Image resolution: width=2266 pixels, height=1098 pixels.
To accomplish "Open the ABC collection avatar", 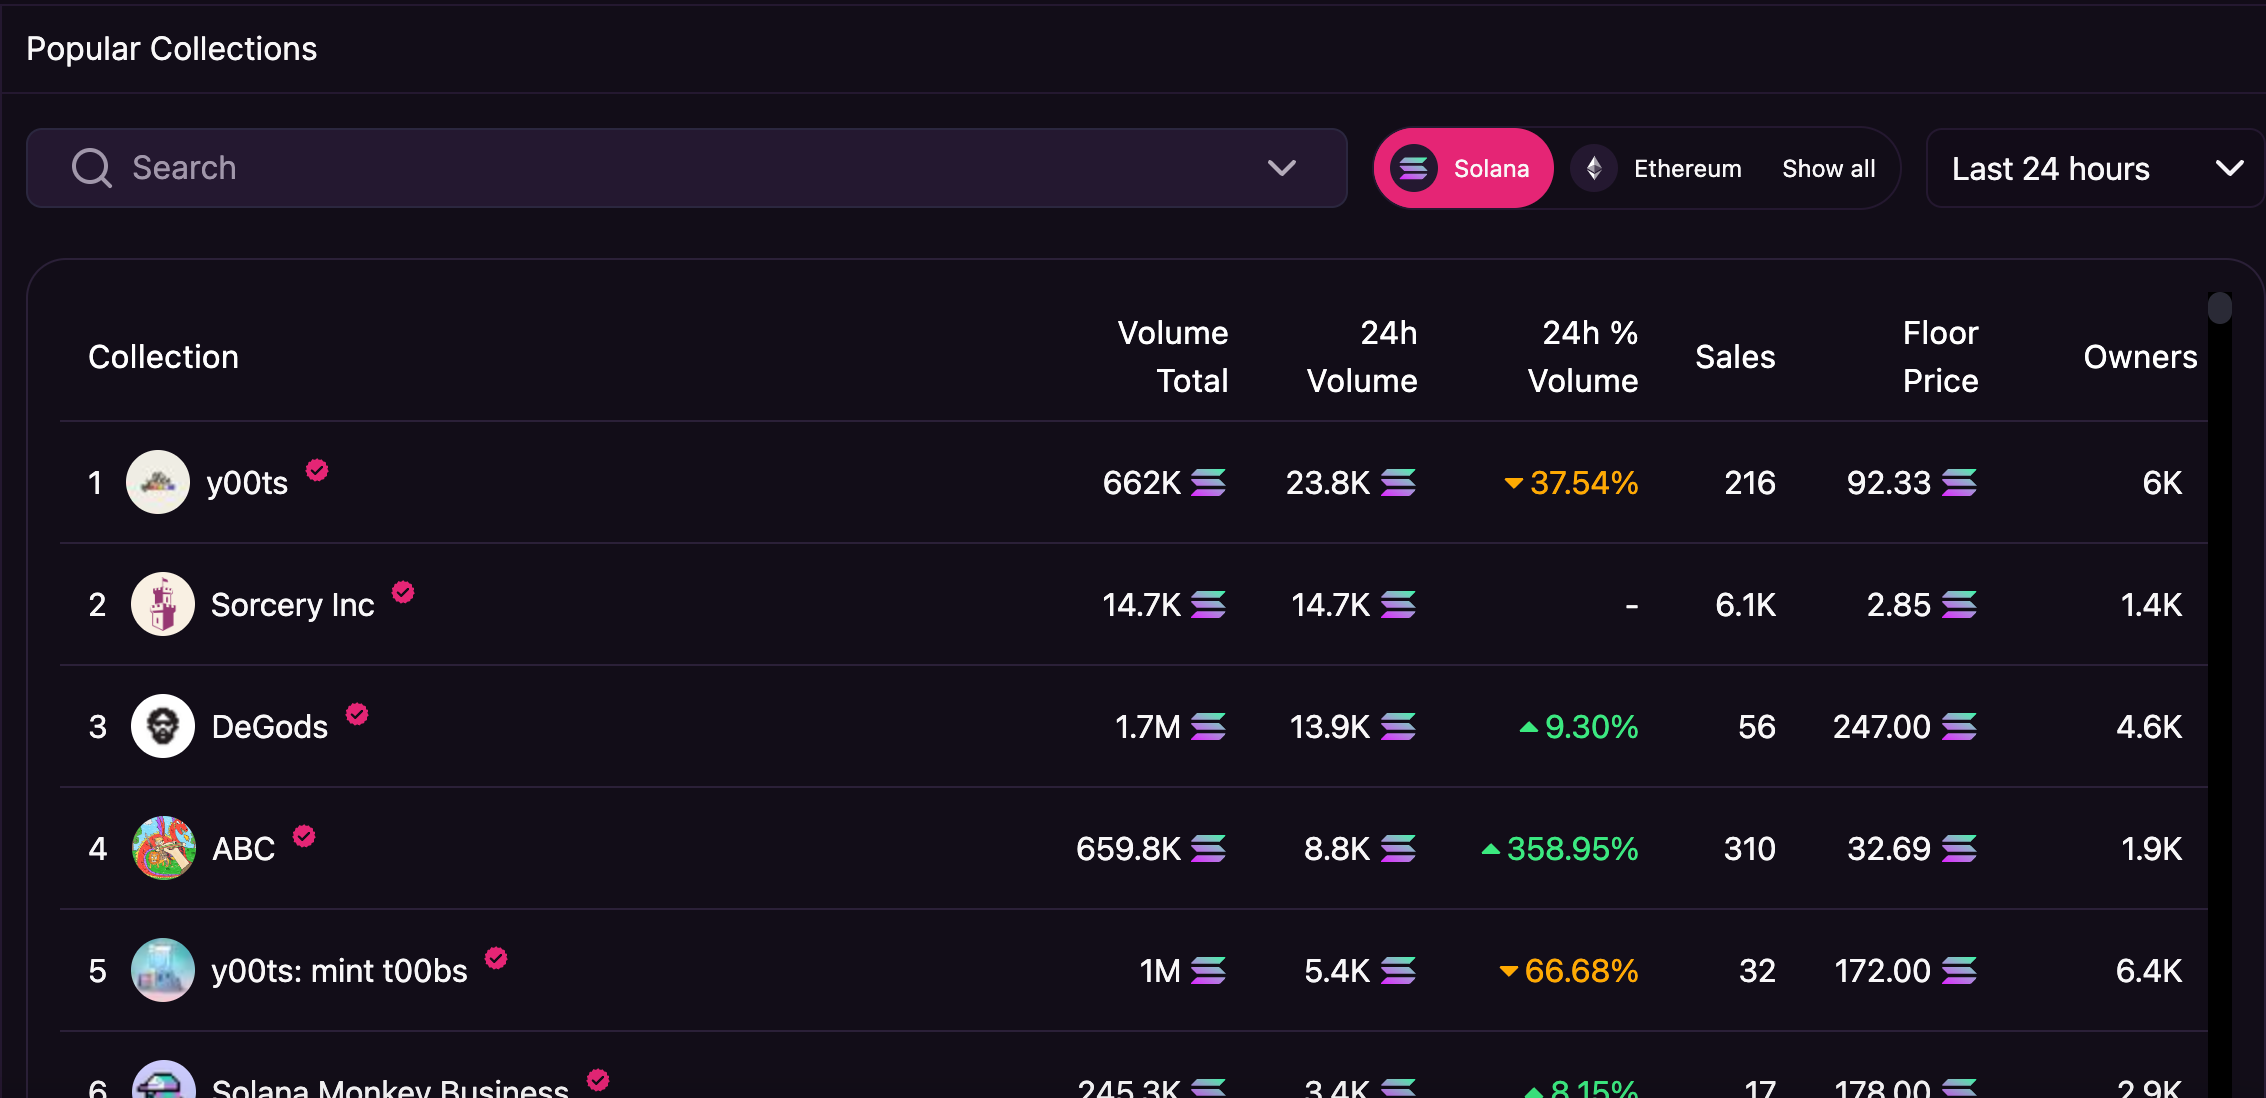I will pos(163,848).
